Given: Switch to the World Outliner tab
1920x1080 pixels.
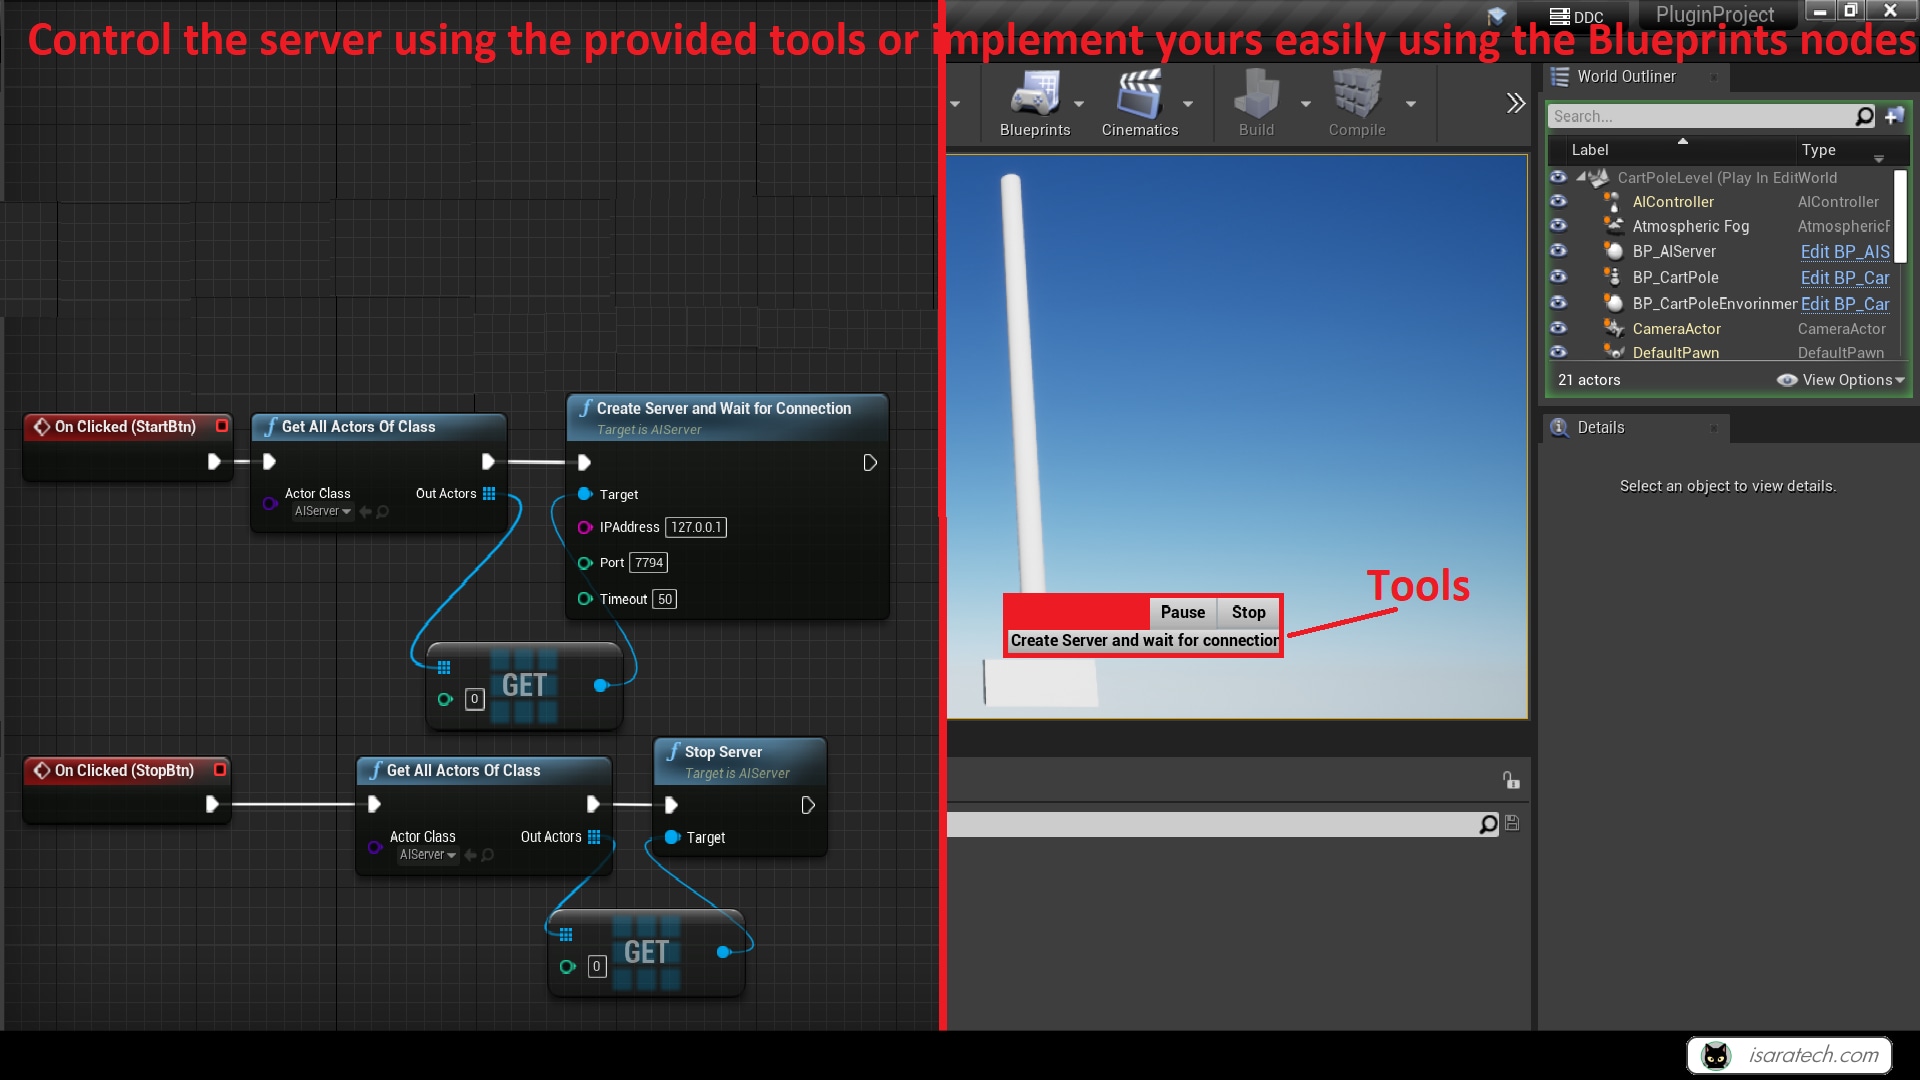Looking at the screenshot, I should [1625, 76].
